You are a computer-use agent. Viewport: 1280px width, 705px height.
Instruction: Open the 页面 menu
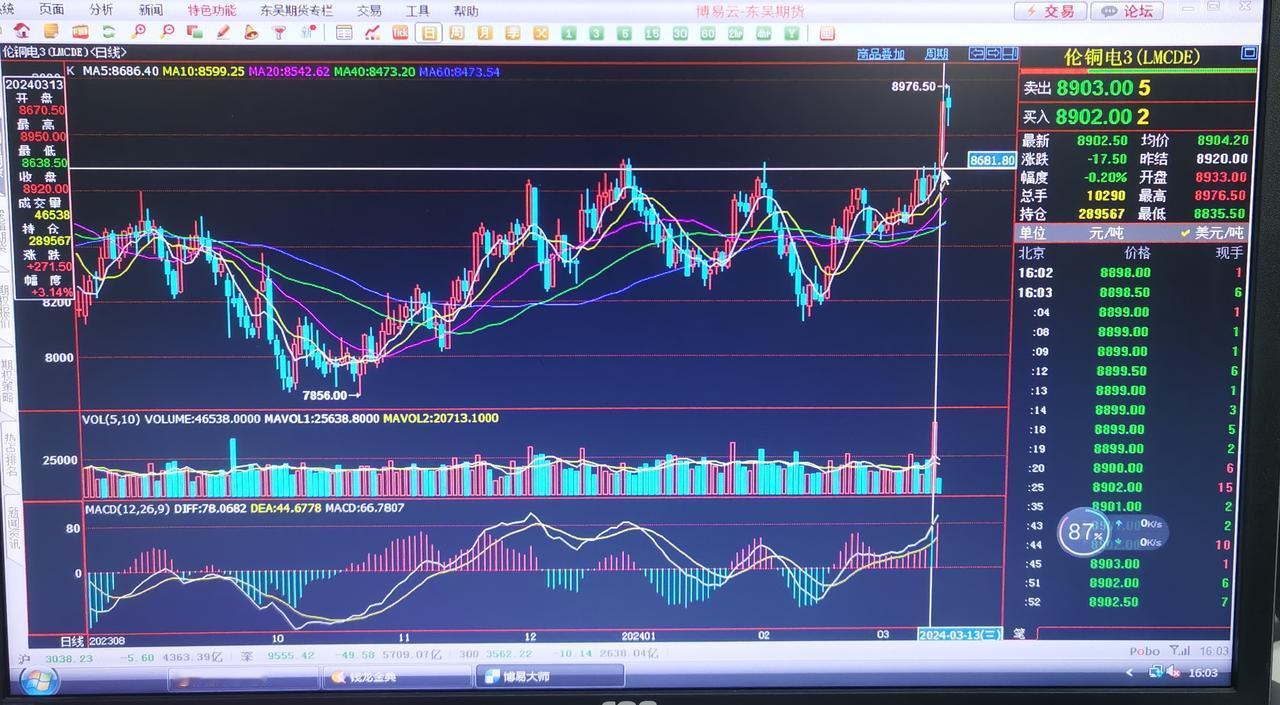51,9
